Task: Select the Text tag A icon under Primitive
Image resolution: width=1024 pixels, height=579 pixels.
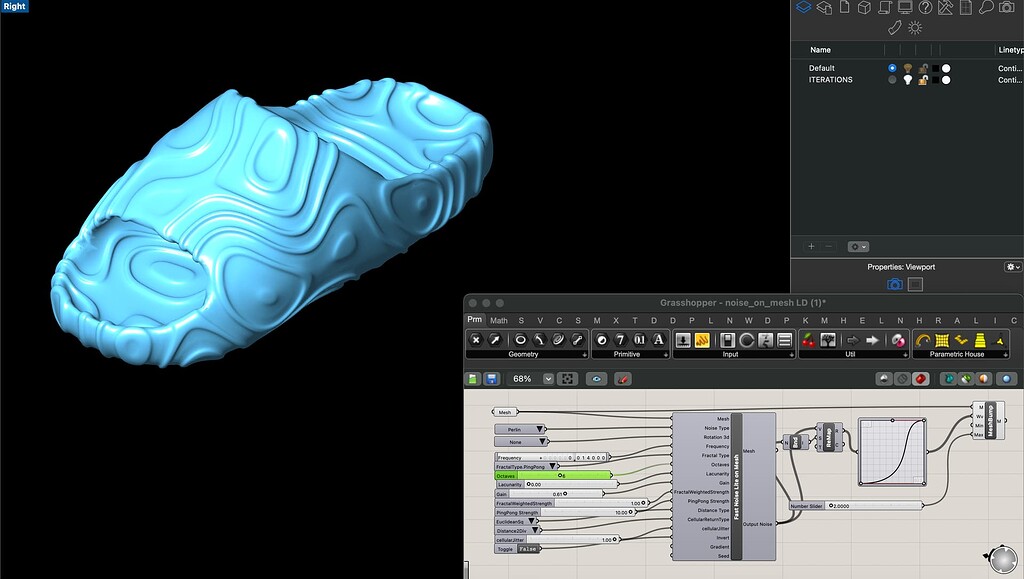Action: (657, 339)
